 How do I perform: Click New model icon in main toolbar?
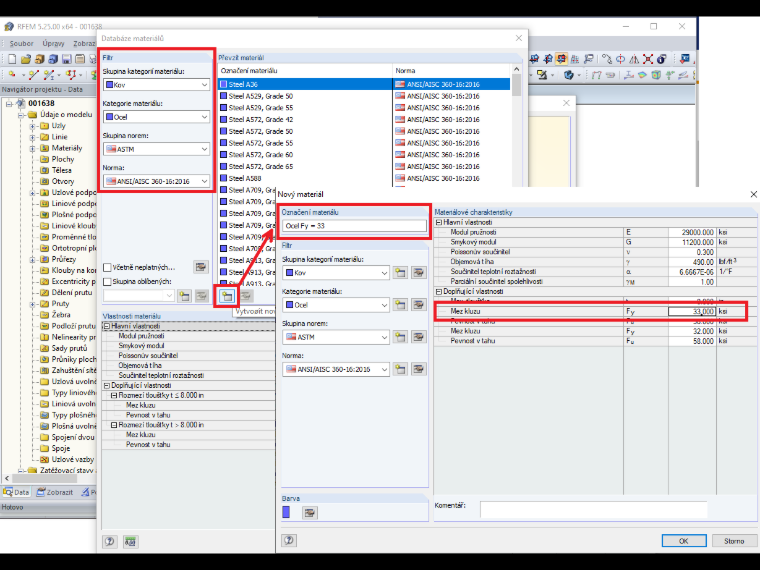click(x=12, y=59)
